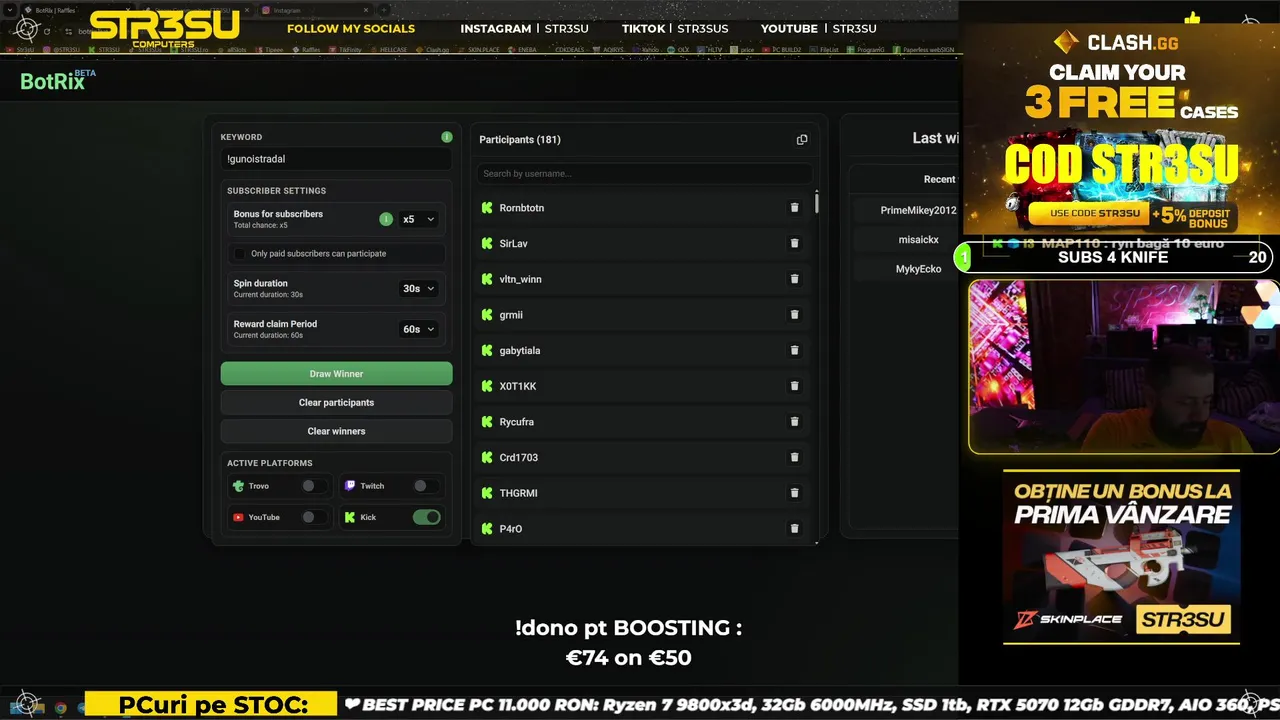This screenshot has width=1280, height=720.
Task: Open the 60s reward claim period dropdown
Action: (418, 329)
